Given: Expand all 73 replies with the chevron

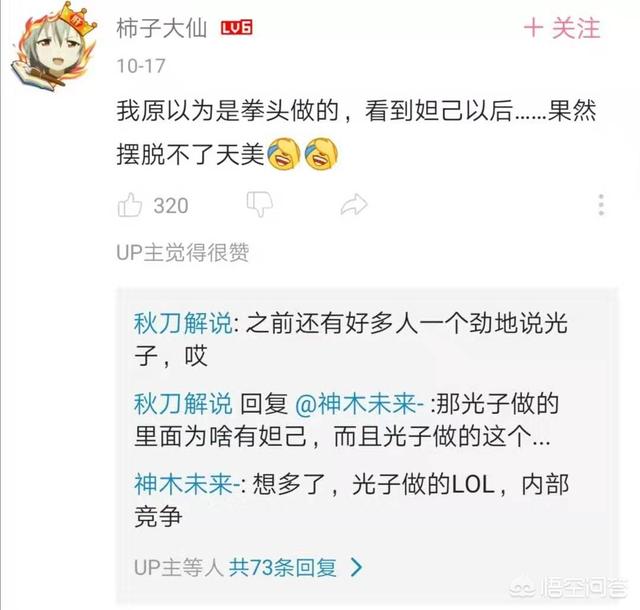Looking at the screenshot, I should point(357,567).
